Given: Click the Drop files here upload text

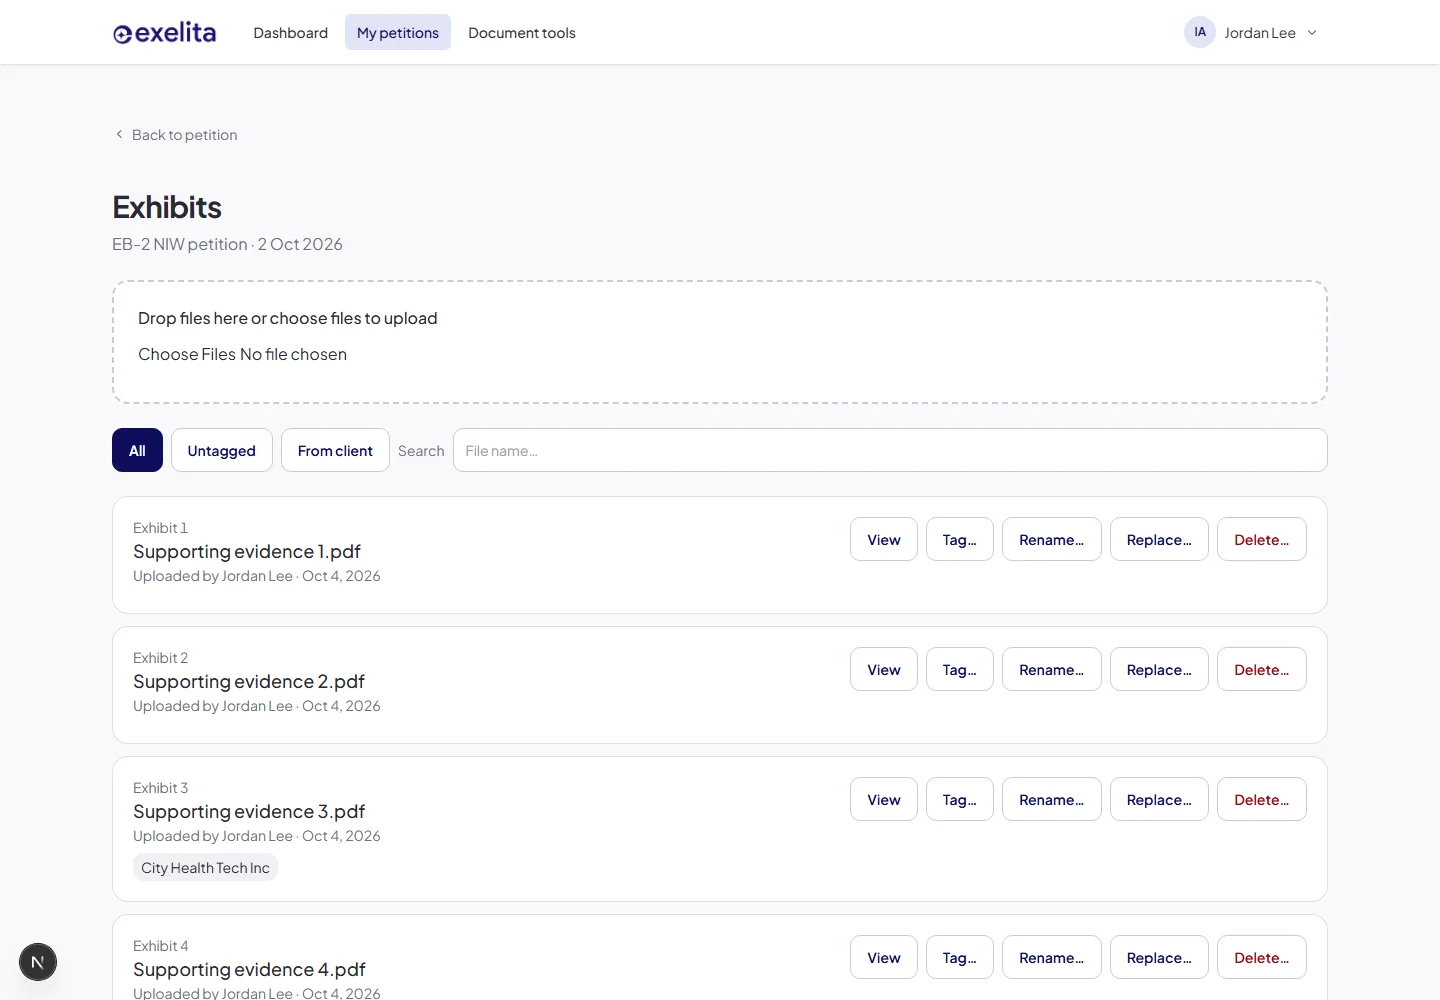Looking at the screenshot, I should (x=288, y=318).
